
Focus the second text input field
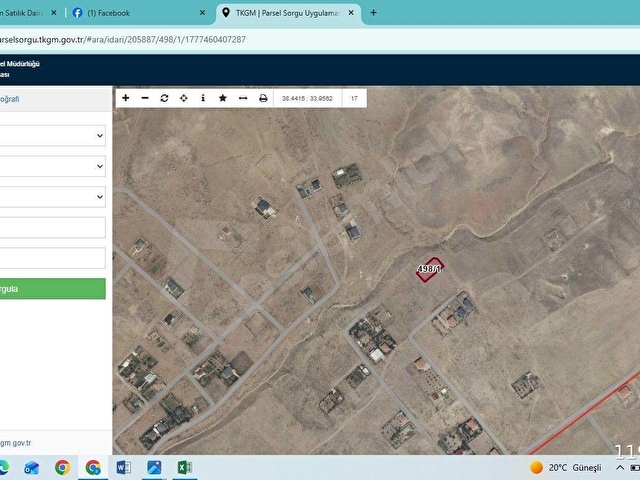tap(52, 258)
